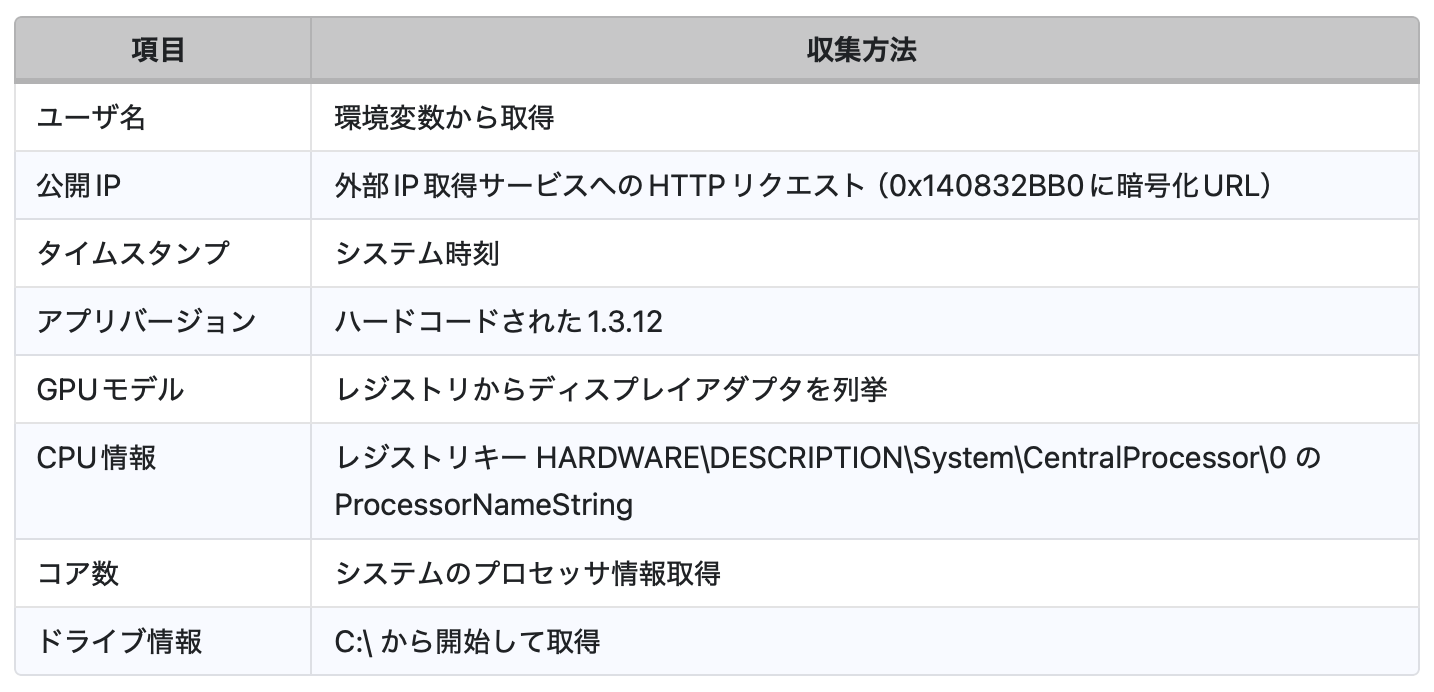
Task: Click the 収集方法 column header
Action: (x=861, y=50)
